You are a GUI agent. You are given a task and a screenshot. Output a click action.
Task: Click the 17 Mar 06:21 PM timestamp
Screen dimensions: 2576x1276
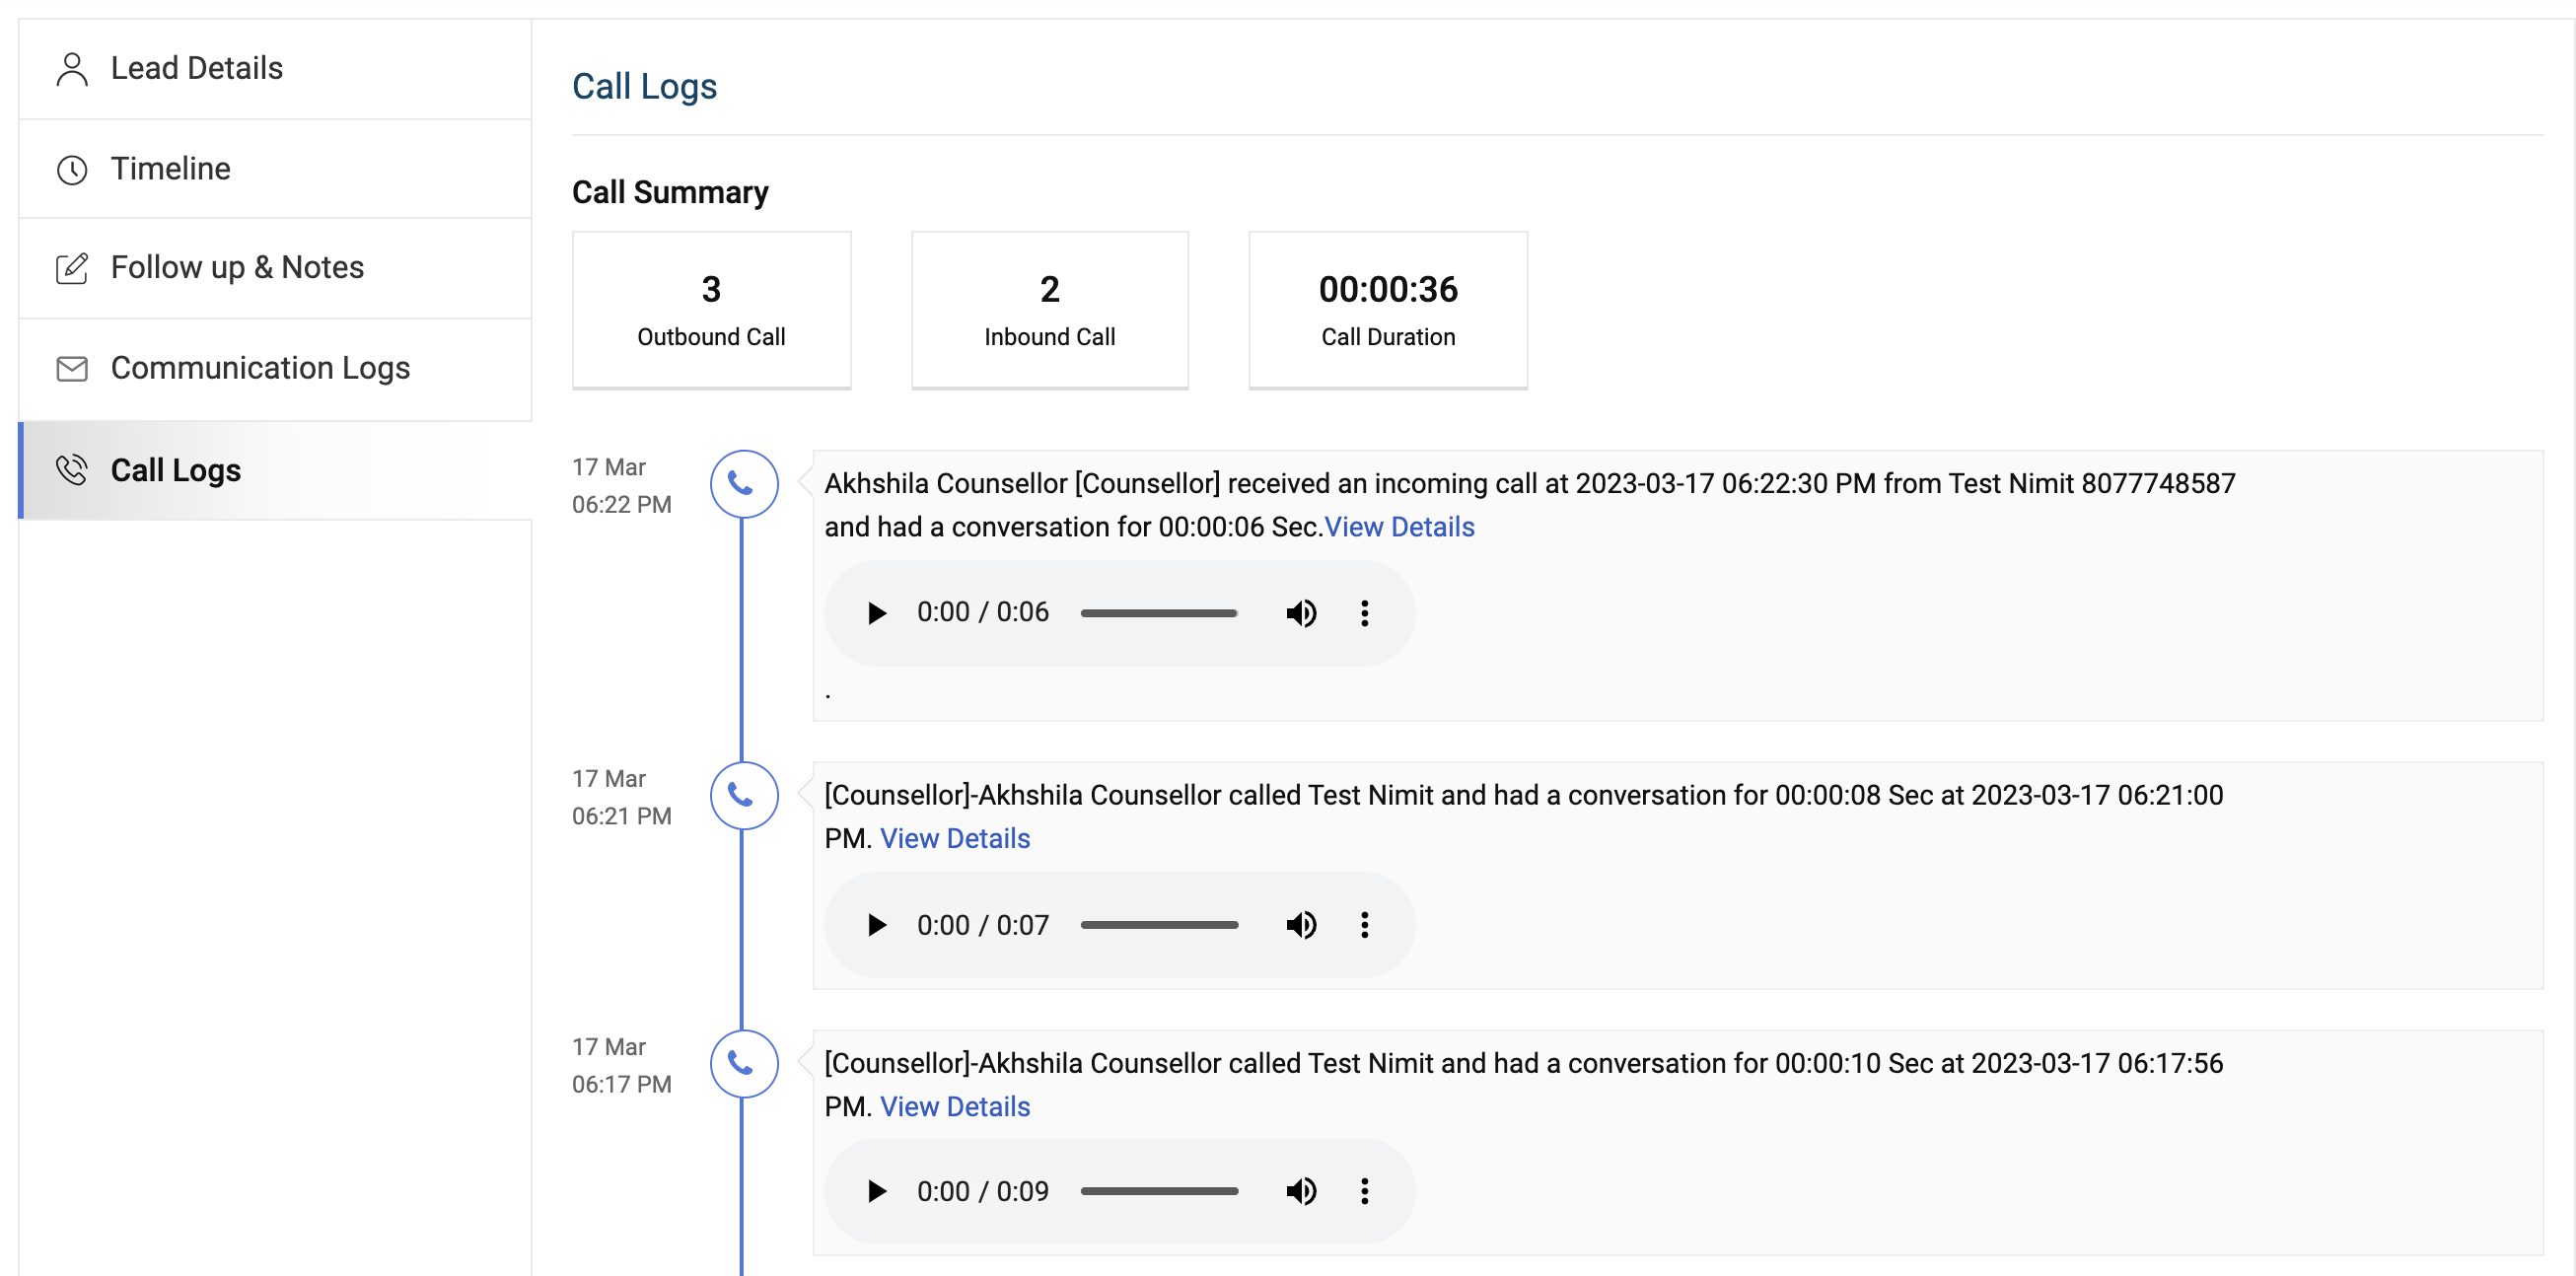coord(621,798)
